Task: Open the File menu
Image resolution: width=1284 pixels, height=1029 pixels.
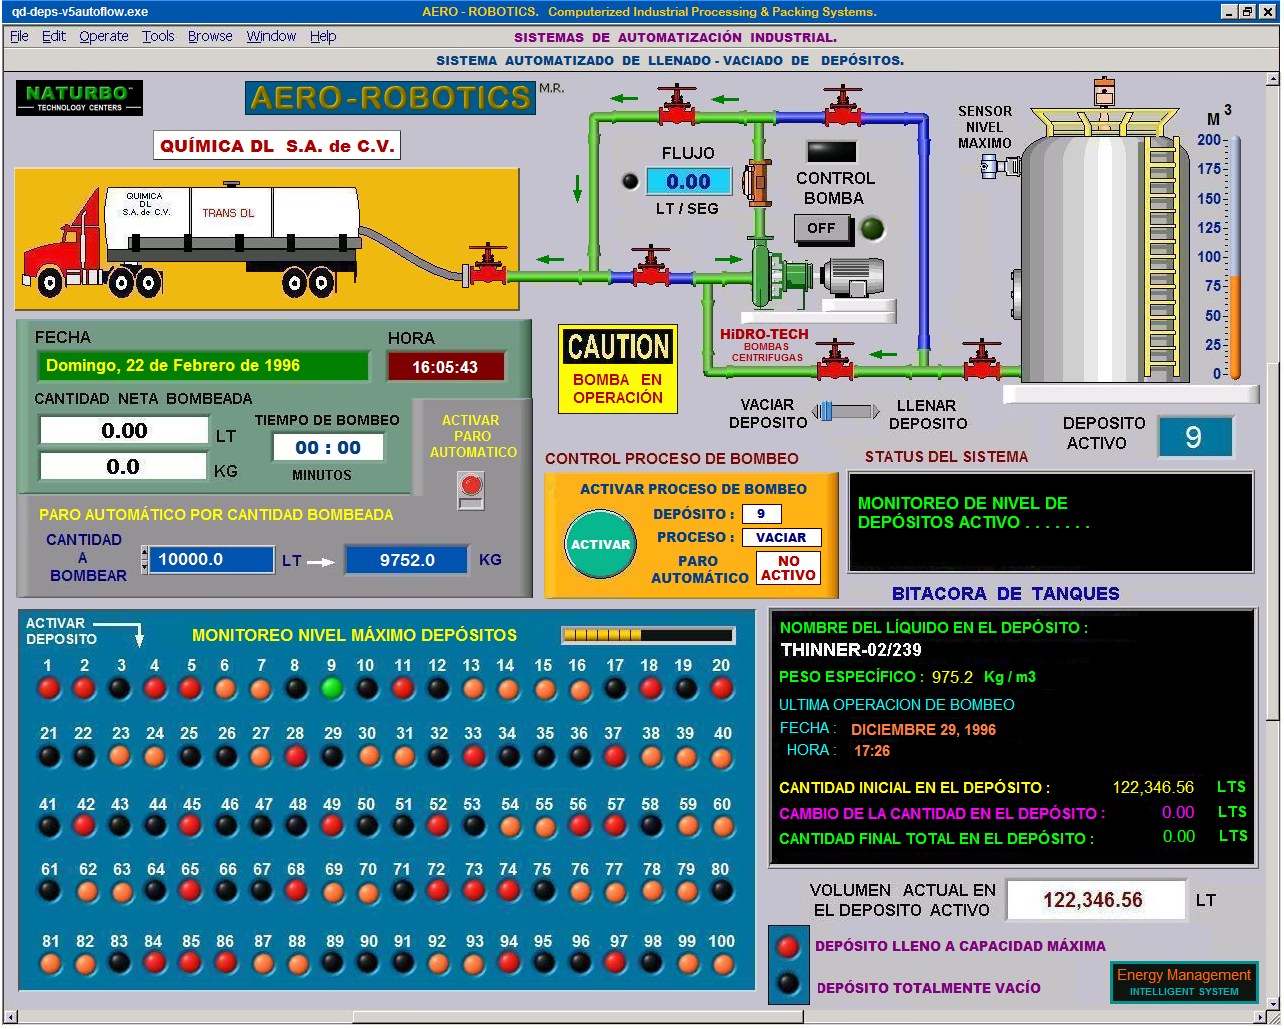Action: pos(19,36)
